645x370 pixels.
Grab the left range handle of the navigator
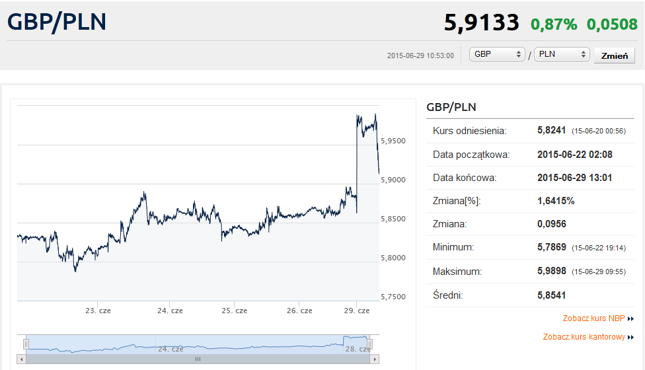click(26, 344)
